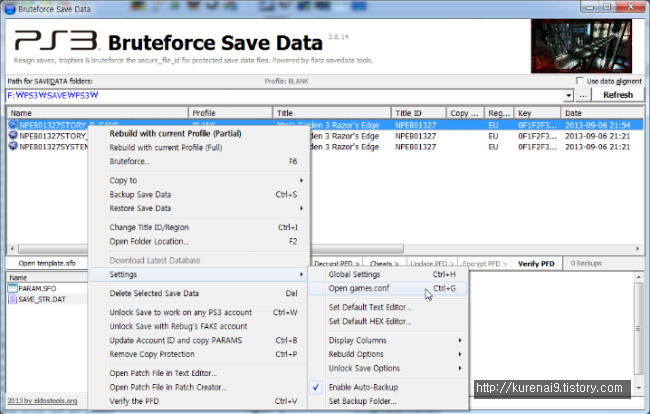
Task: Choose Set Default Text Editor...
Action: coord(370,307)
